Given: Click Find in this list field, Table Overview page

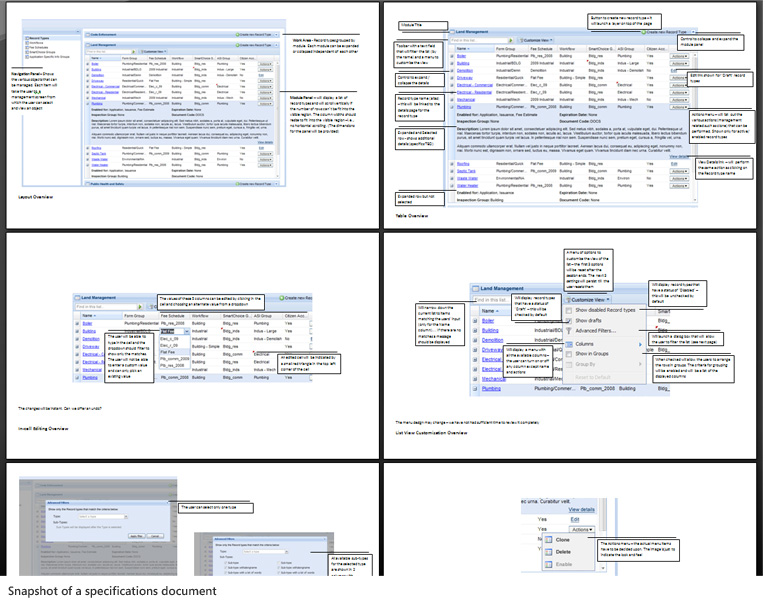Looking at the screenshot, I should pos(478,40).
